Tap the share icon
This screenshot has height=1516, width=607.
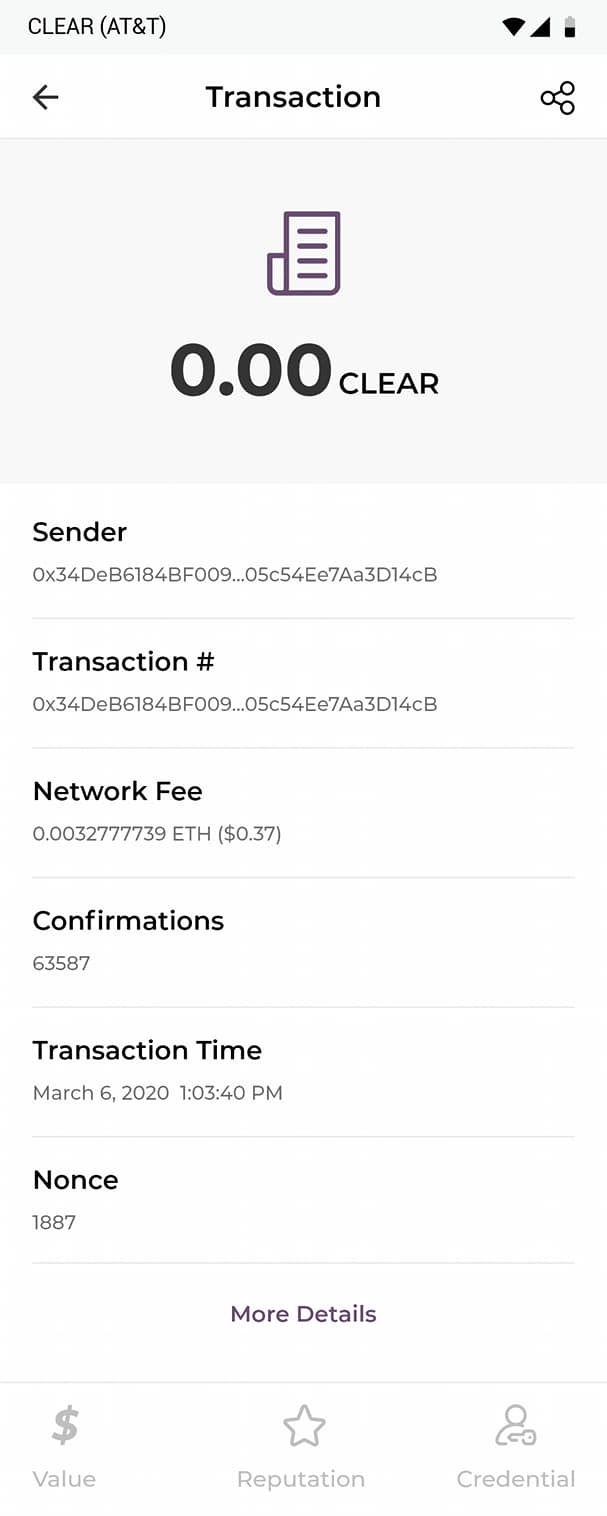(x=557, y=98)
